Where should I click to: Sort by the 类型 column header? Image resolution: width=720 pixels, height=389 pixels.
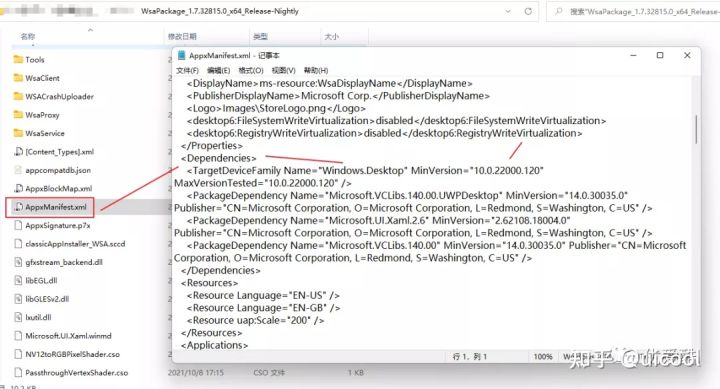point(260,36)
